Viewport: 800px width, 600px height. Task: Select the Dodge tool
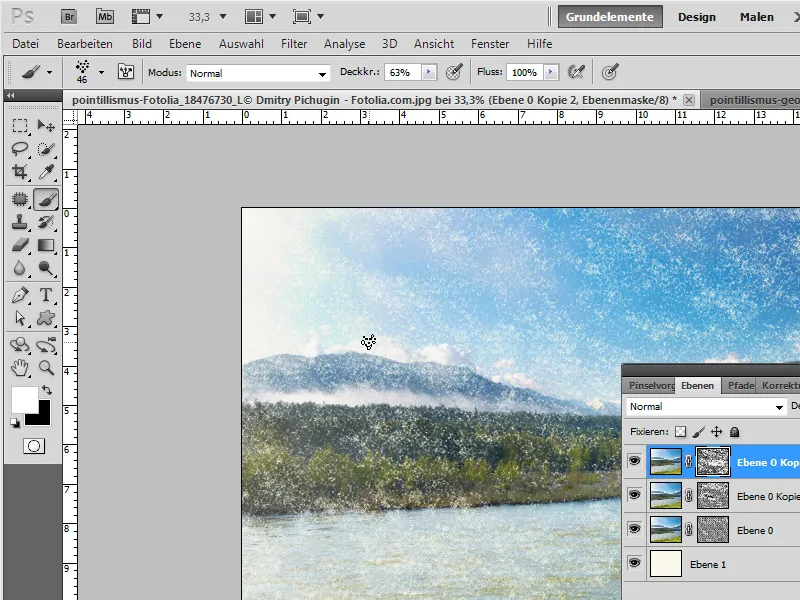pos(46,268)
